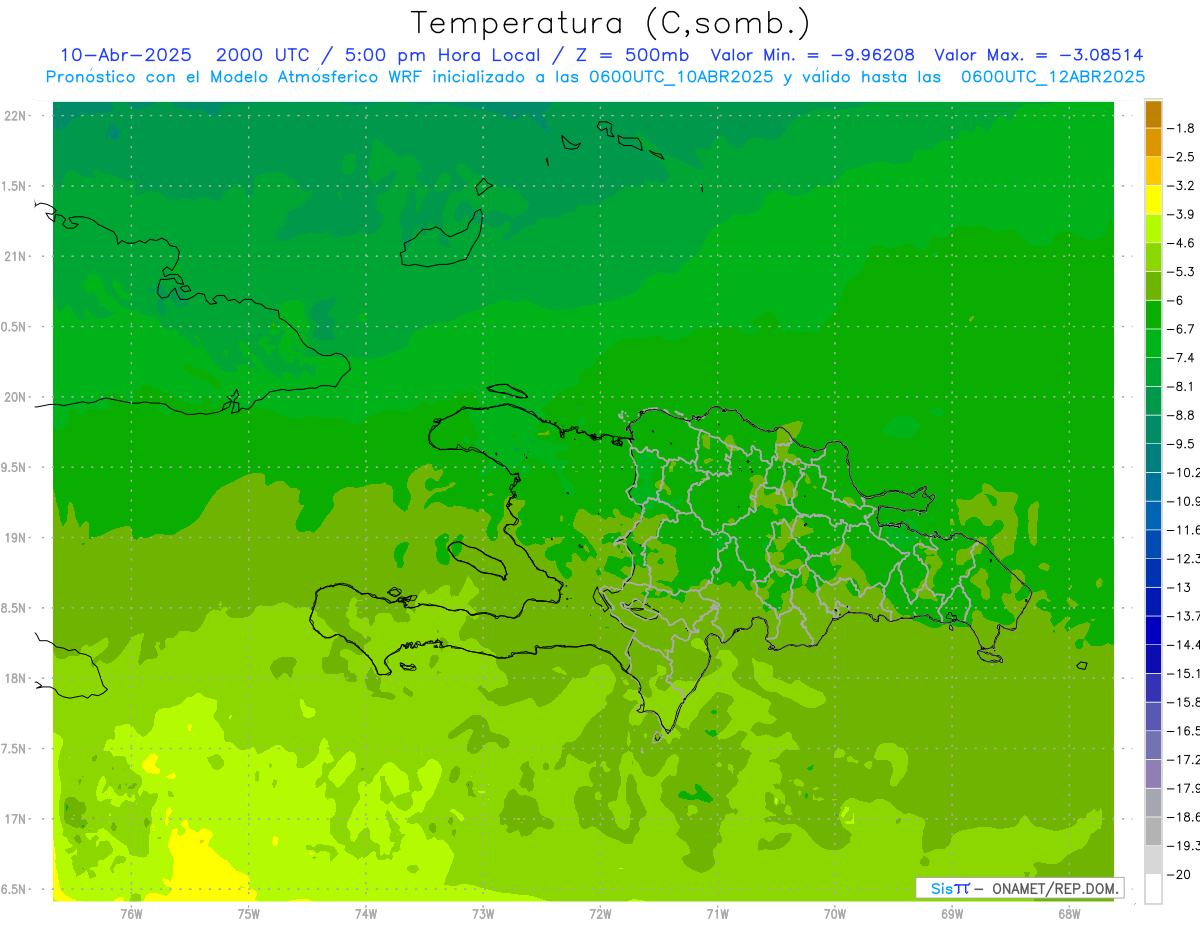Click the '20N' latitude label
The image size is (1200, 927).
click(x=15, y=397)
